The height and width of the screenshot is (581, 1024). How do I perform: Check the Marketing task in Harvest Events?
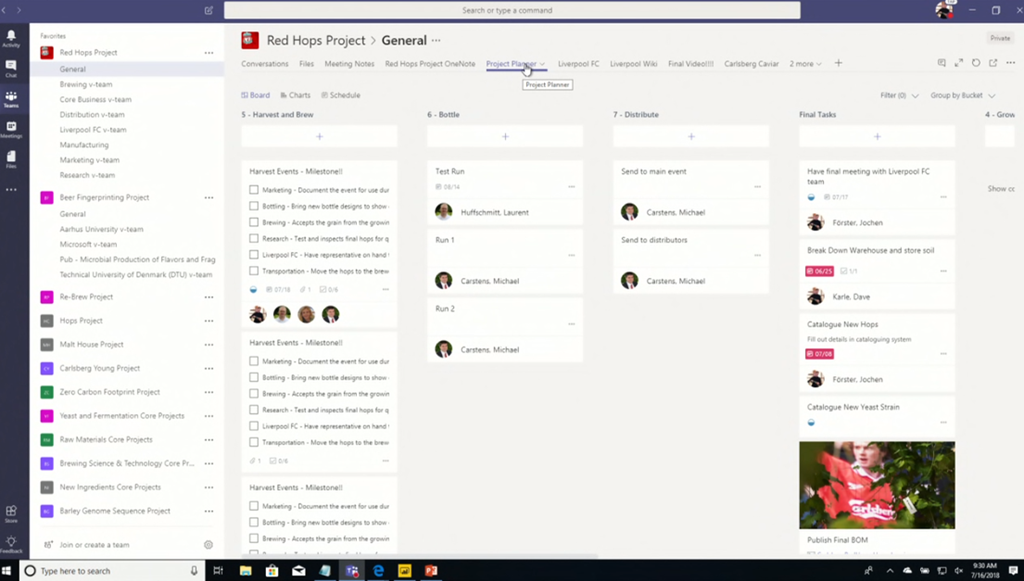(x=254, y=190)
